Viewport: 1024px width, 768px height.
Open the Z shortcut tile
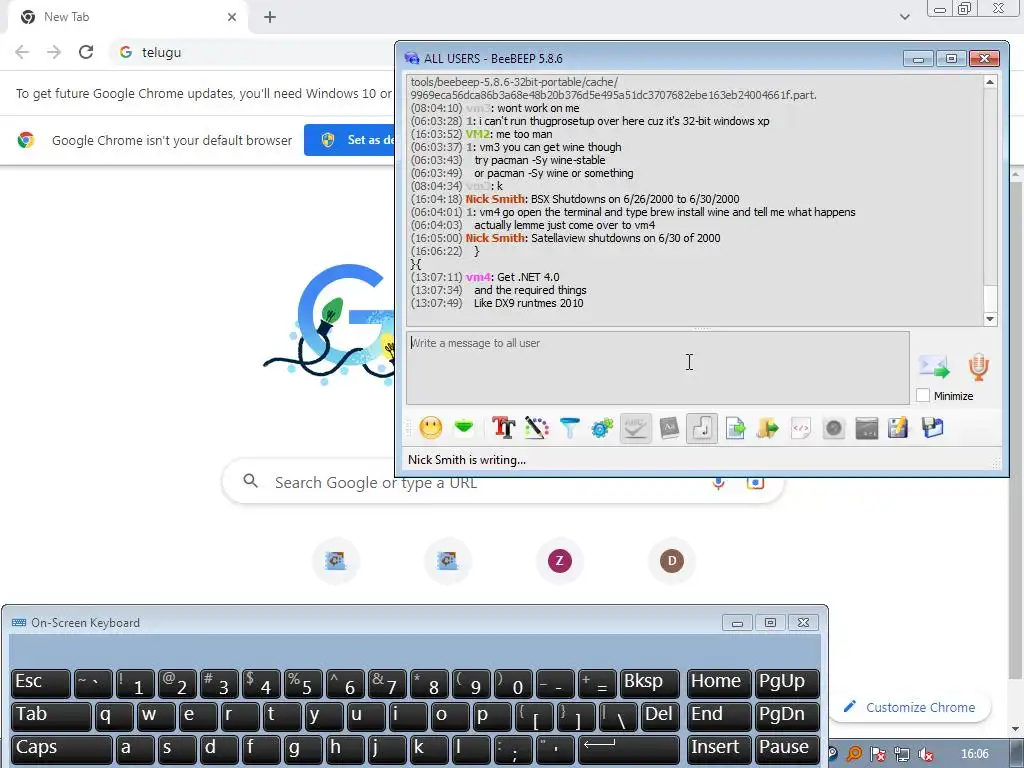560,560
